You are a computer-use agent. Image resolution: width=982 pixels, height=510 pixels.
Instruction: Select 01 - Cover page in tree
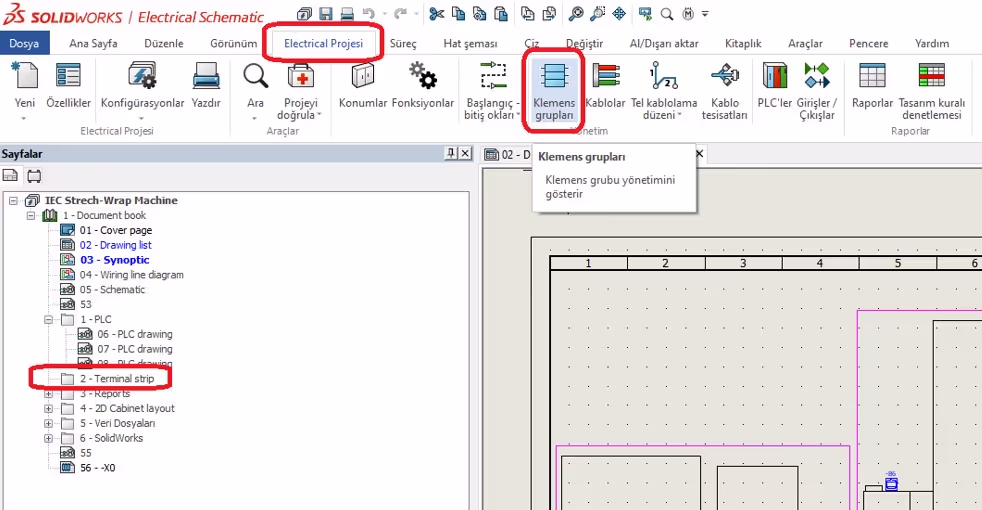(115, 230)
